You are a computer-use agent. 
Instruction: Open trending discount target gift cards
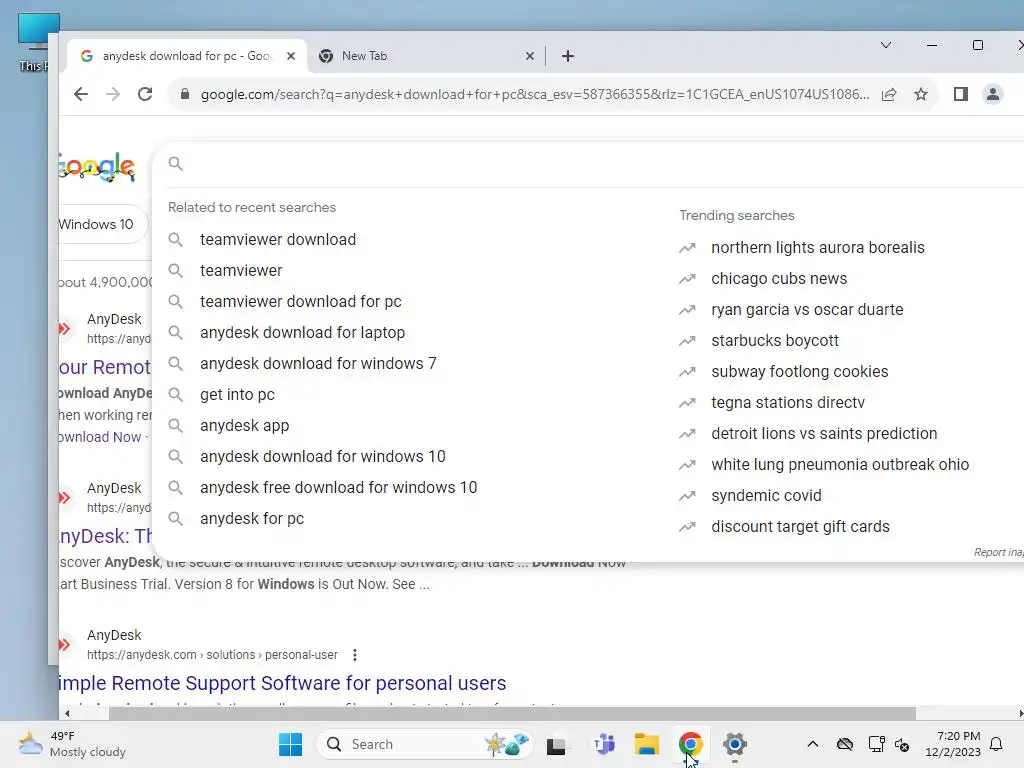pyautogui.click(x=800, y=527)
